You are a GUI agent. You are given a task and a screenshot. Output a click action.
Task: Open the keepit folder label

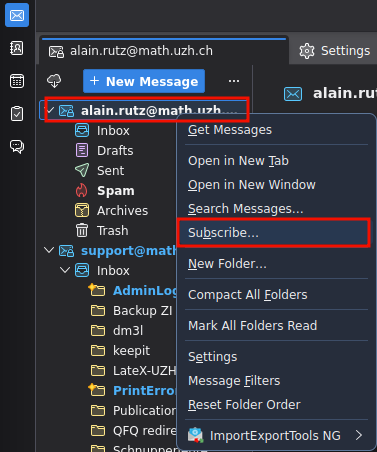coord(131,351)
